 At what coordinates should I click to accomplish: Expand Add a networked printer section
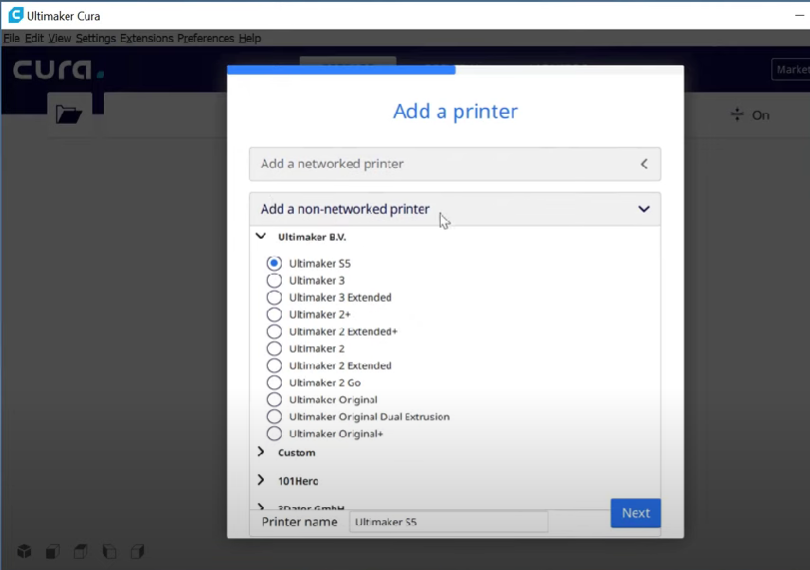(455, 164)
